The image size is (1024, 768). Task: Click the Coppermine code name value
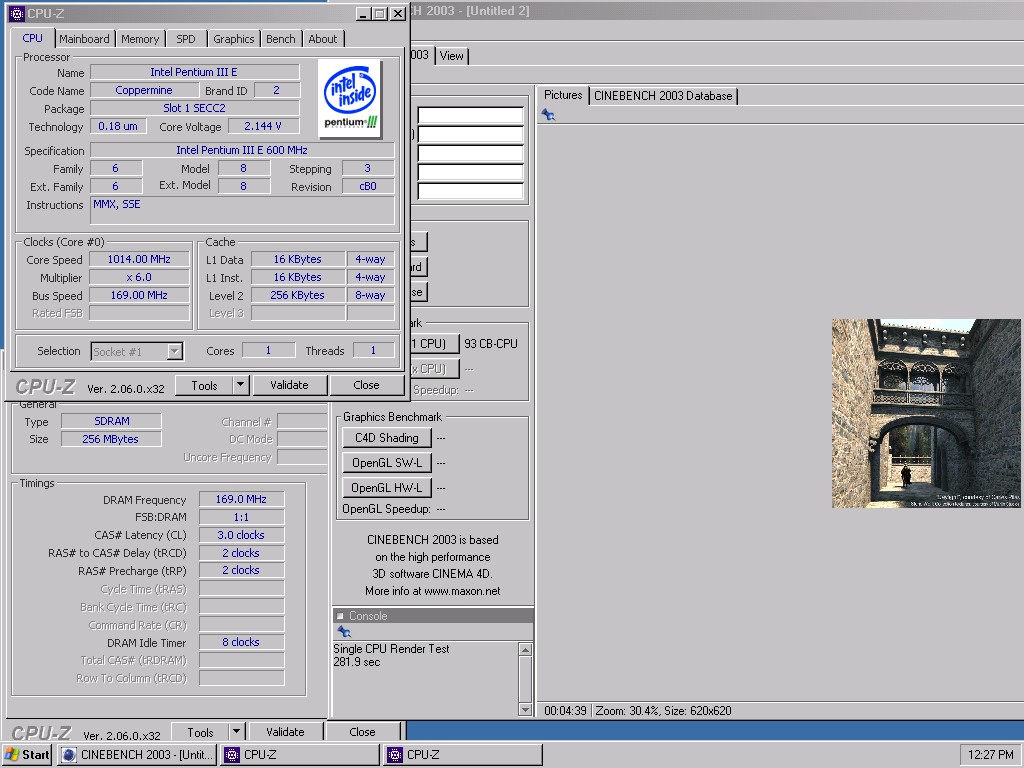click(144, 90)
